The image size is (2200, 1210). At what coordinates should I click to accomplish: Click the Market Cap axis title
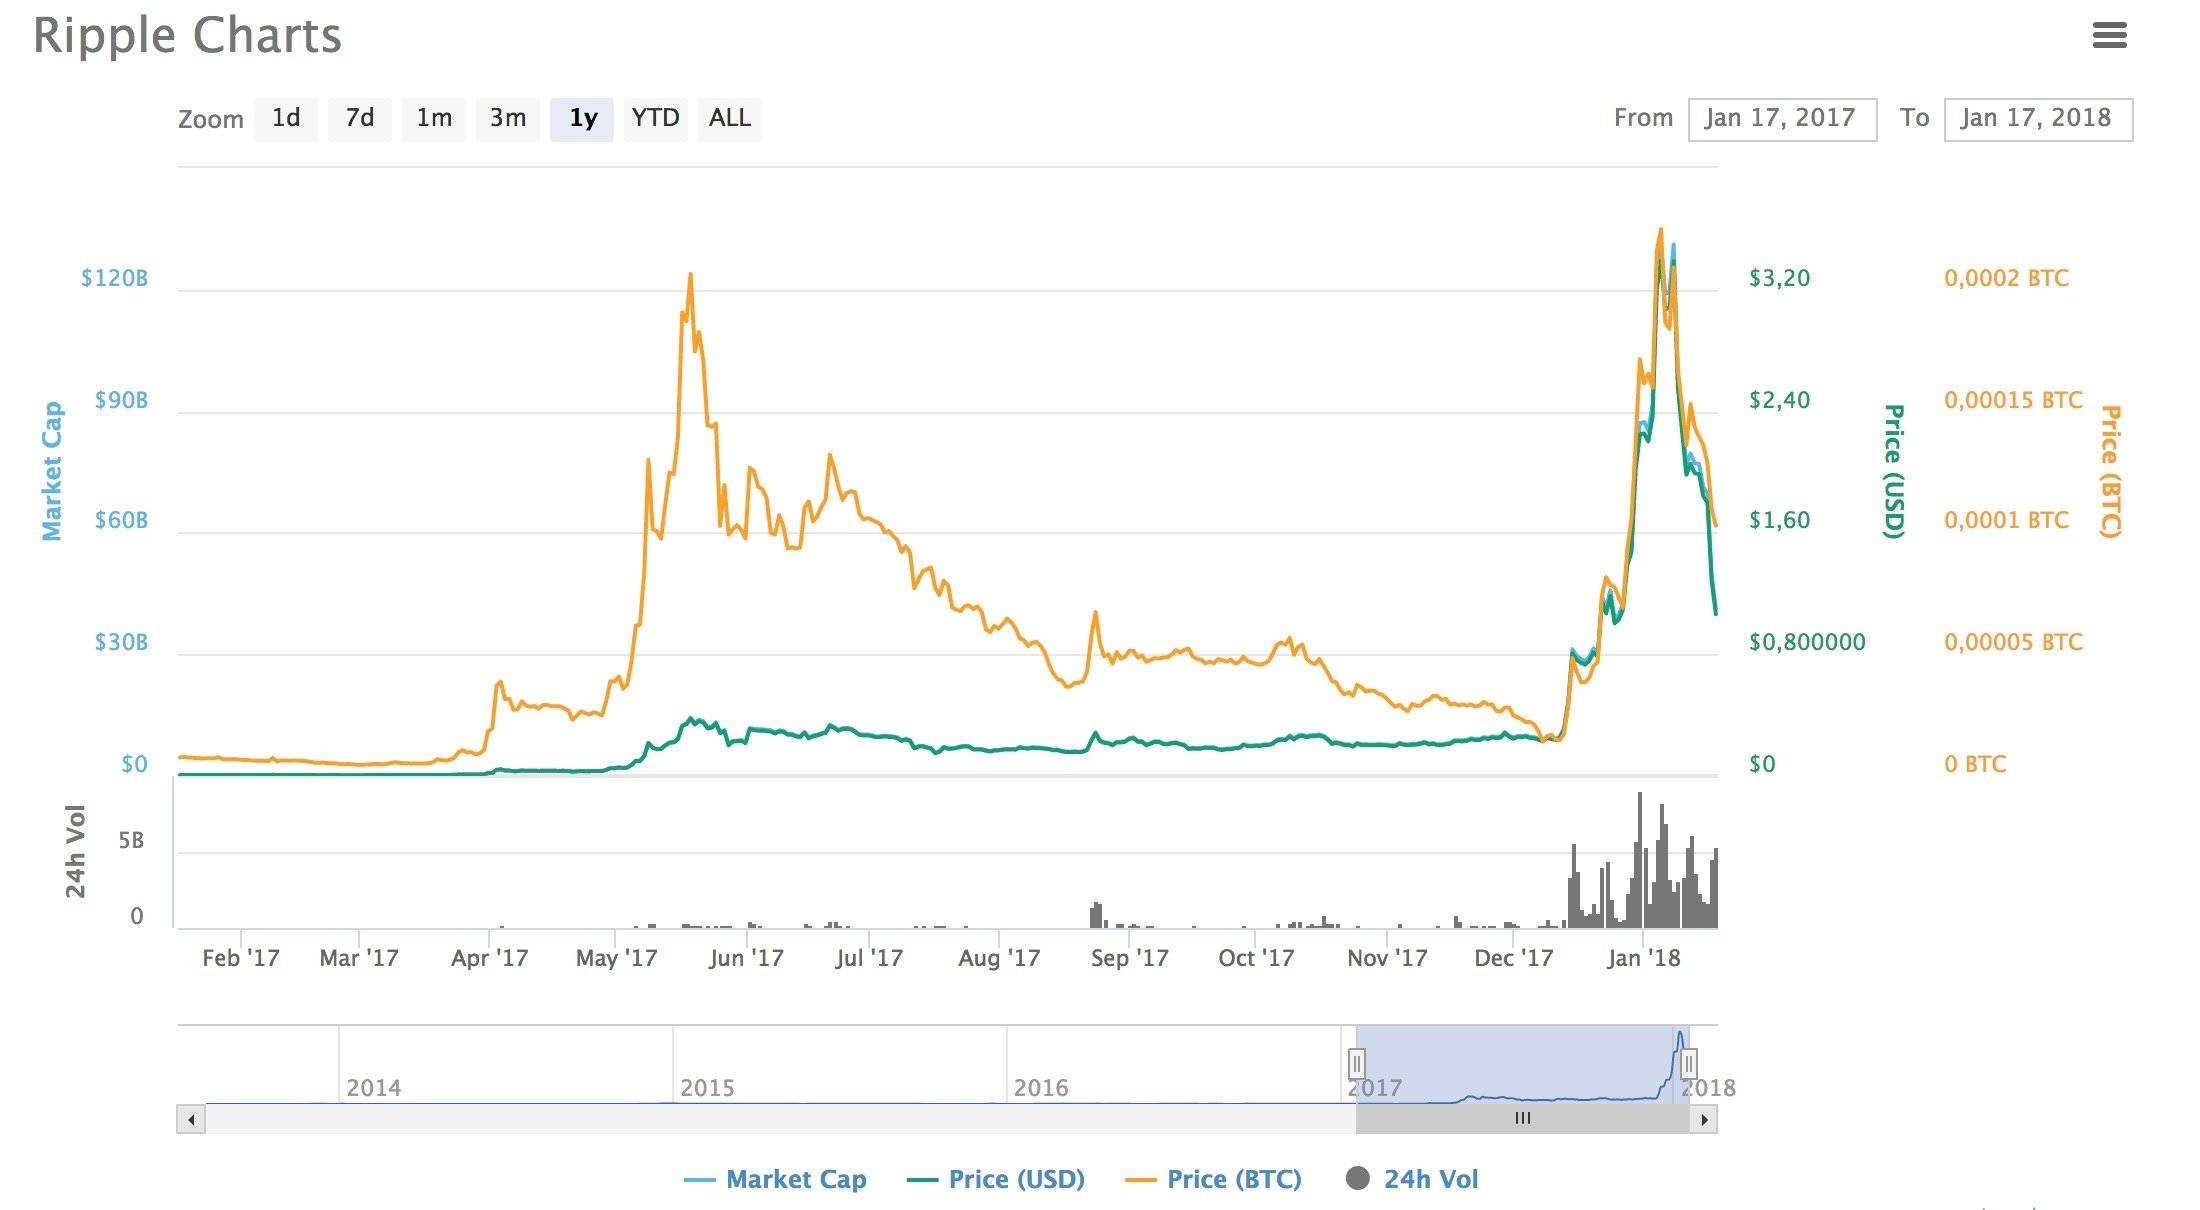click(x=52, y=471)
